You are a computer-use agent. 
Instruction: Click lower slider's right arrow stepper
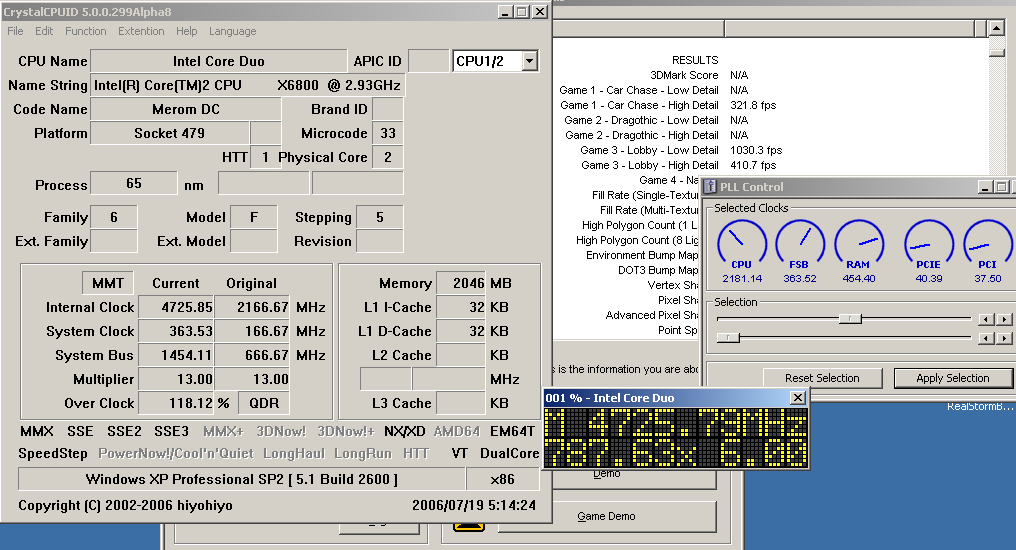[1004, 338]
